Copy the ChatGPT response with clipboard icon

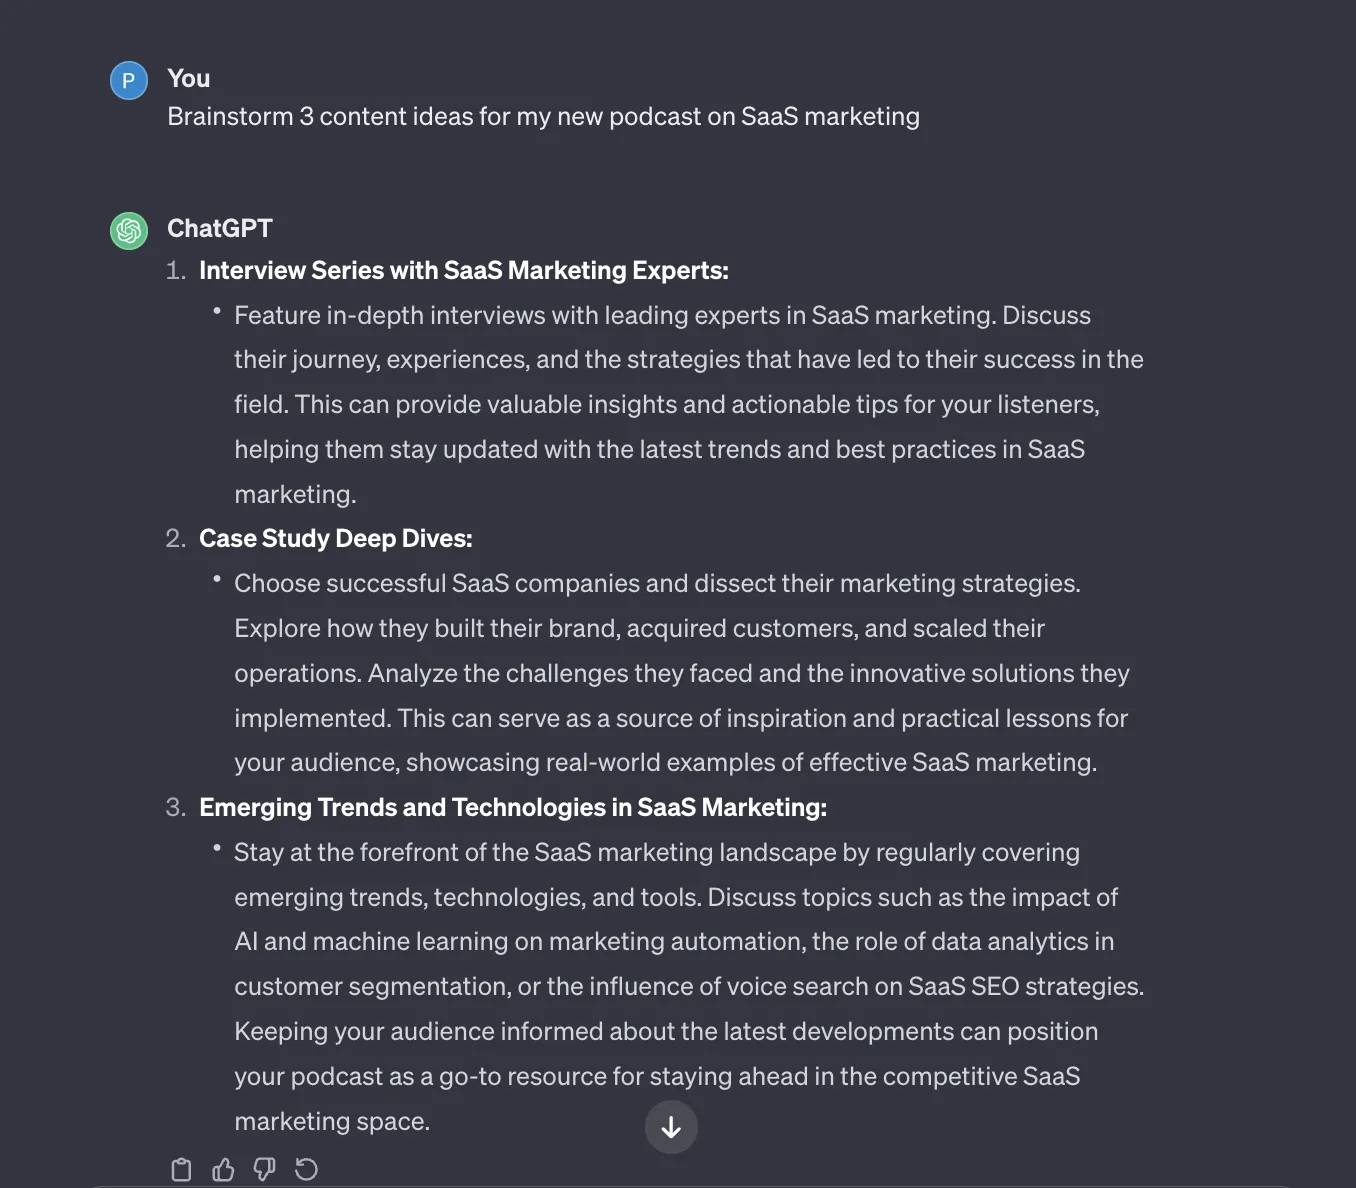181,1169
